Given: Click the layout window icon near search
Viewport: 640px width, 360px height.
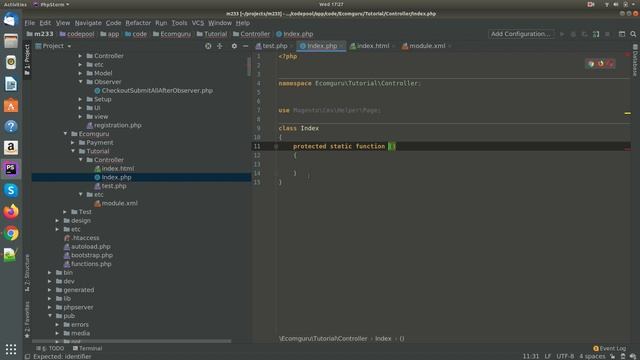Looking at the screenshot, I should pyautogui.click(x=622, y=34).
